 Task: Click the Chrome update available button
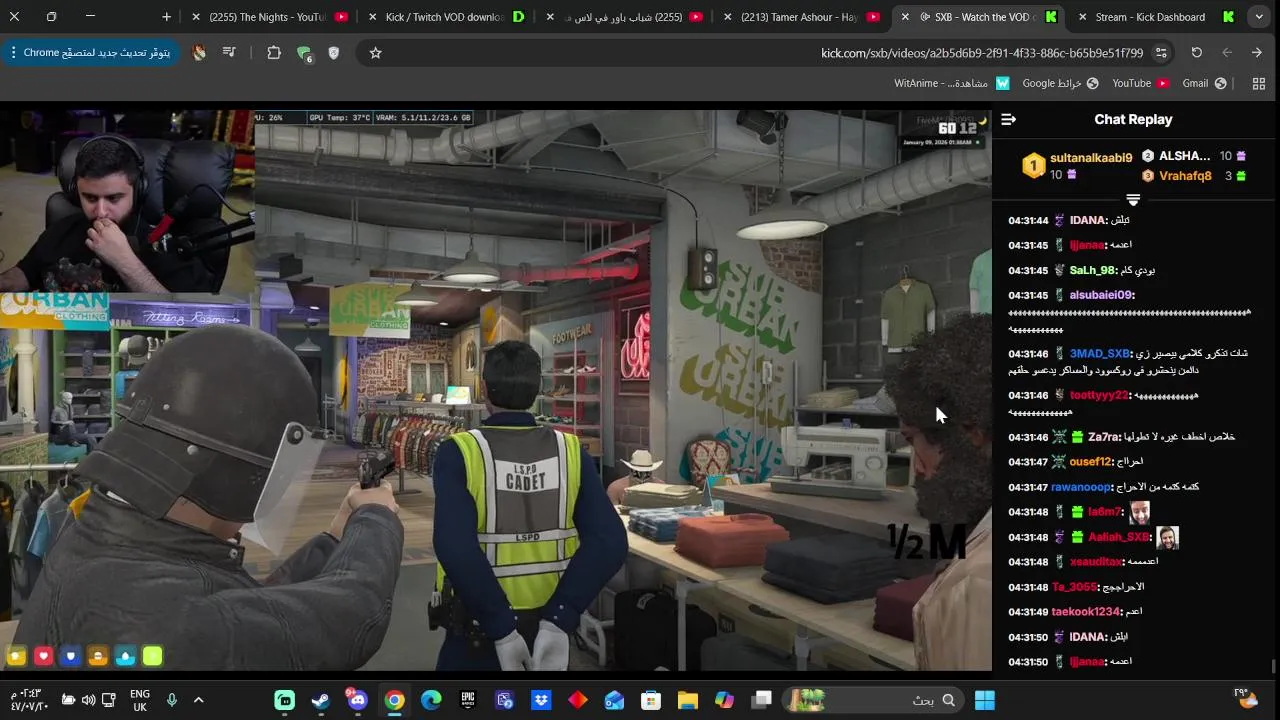[89, 52]
